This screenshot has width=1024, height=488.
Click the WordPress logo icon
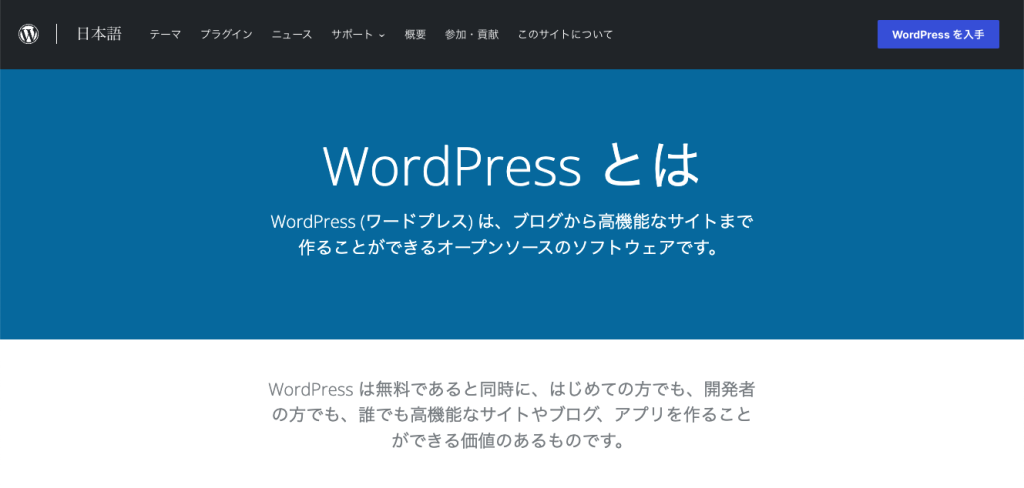pyautogui.click(x=29, y=34)
